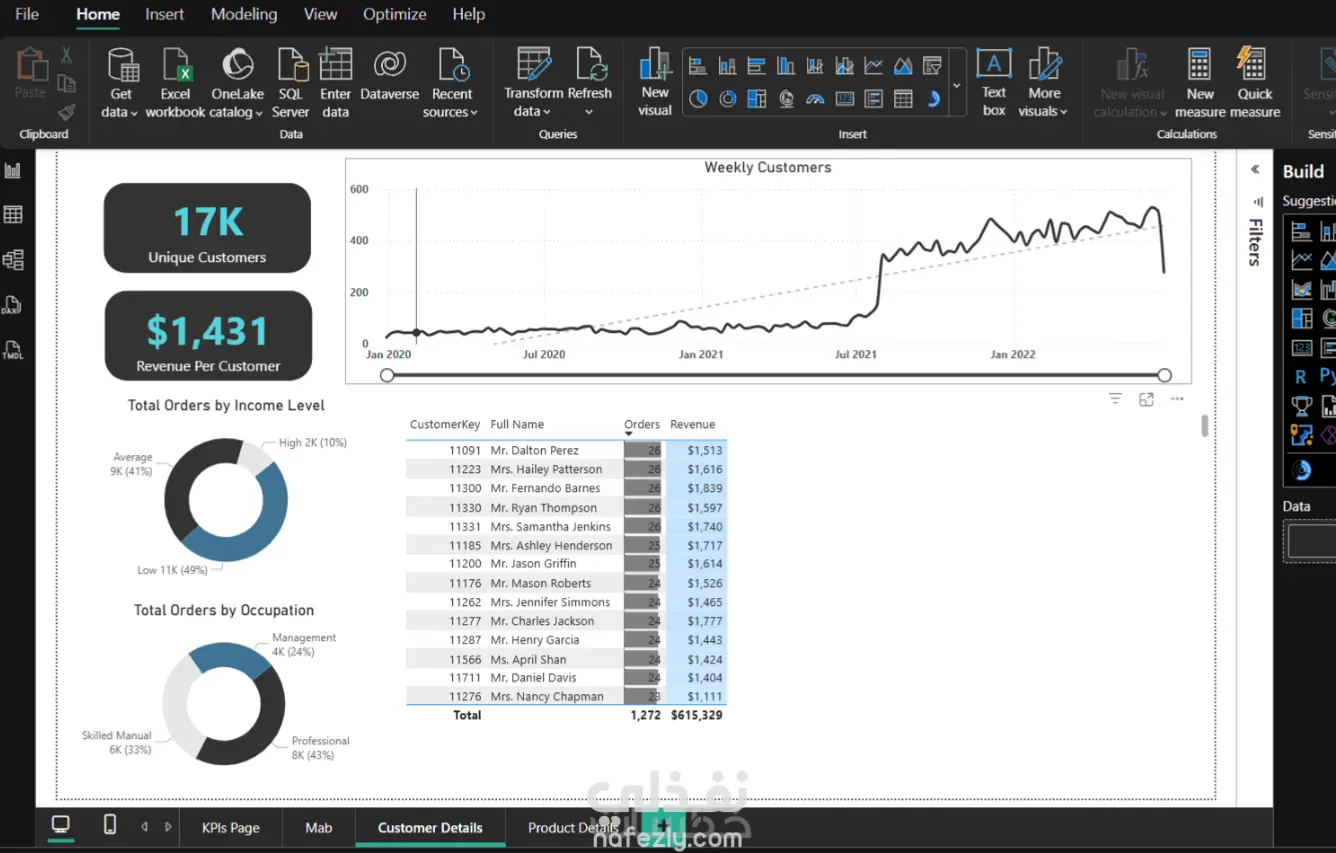Insert a table visual from the ribbon gallery
Image resolution: width=1336 pixels, height=853 pixels.
click(903, 98)
